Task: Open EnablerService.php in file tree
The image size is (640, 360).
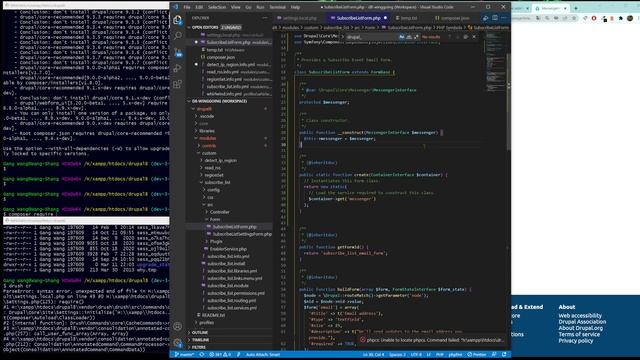Action: tap(229, 249)
